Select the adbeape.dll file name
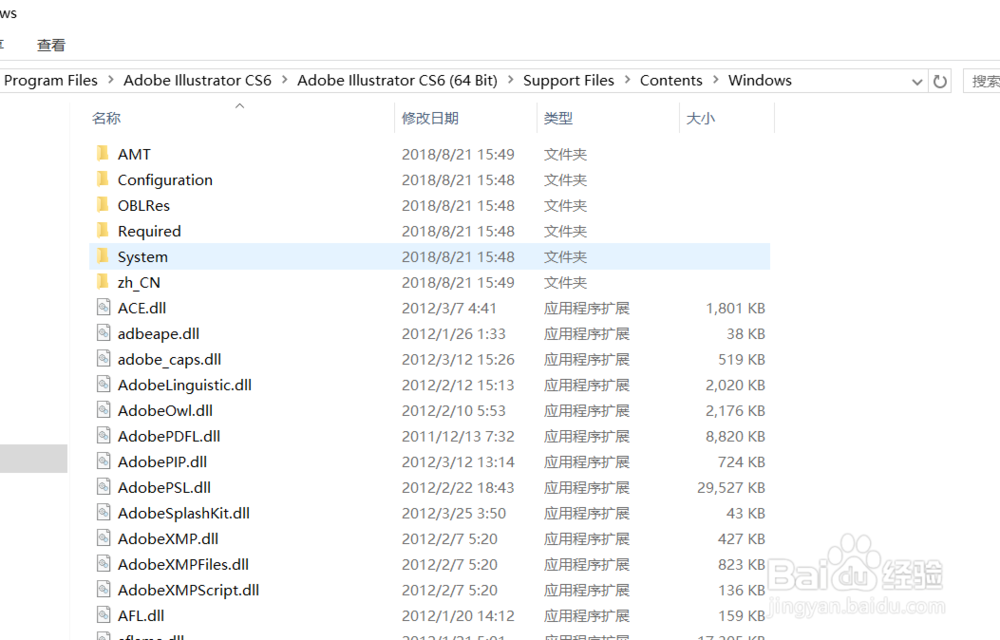The height and width of the screenshot is (640, 1000). (x=158, y=333)
